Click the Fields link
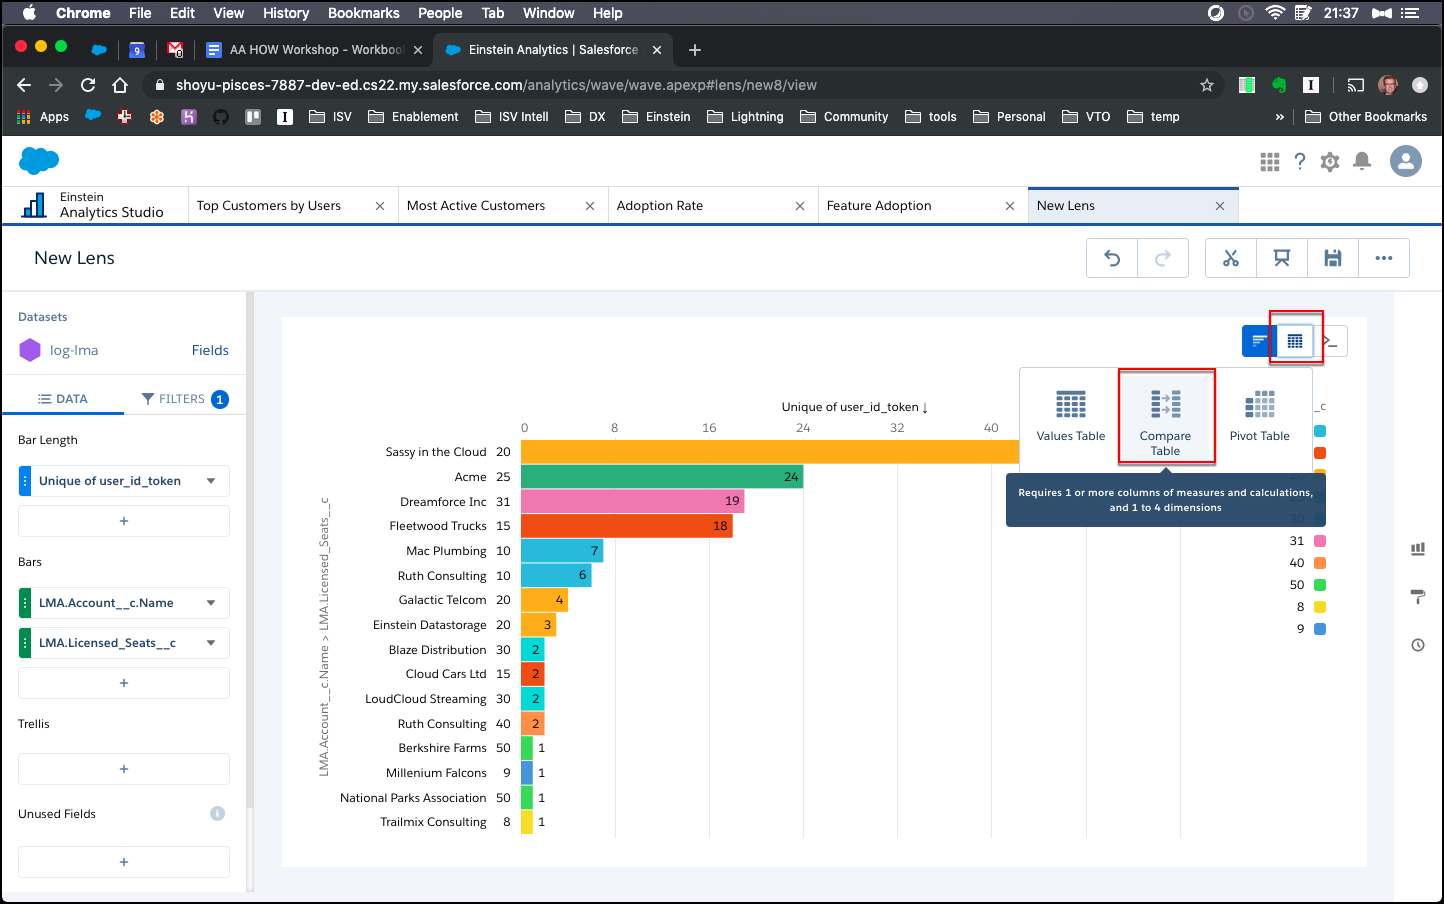The height and width of the screenshot is (904, 1444). (210, 351)
